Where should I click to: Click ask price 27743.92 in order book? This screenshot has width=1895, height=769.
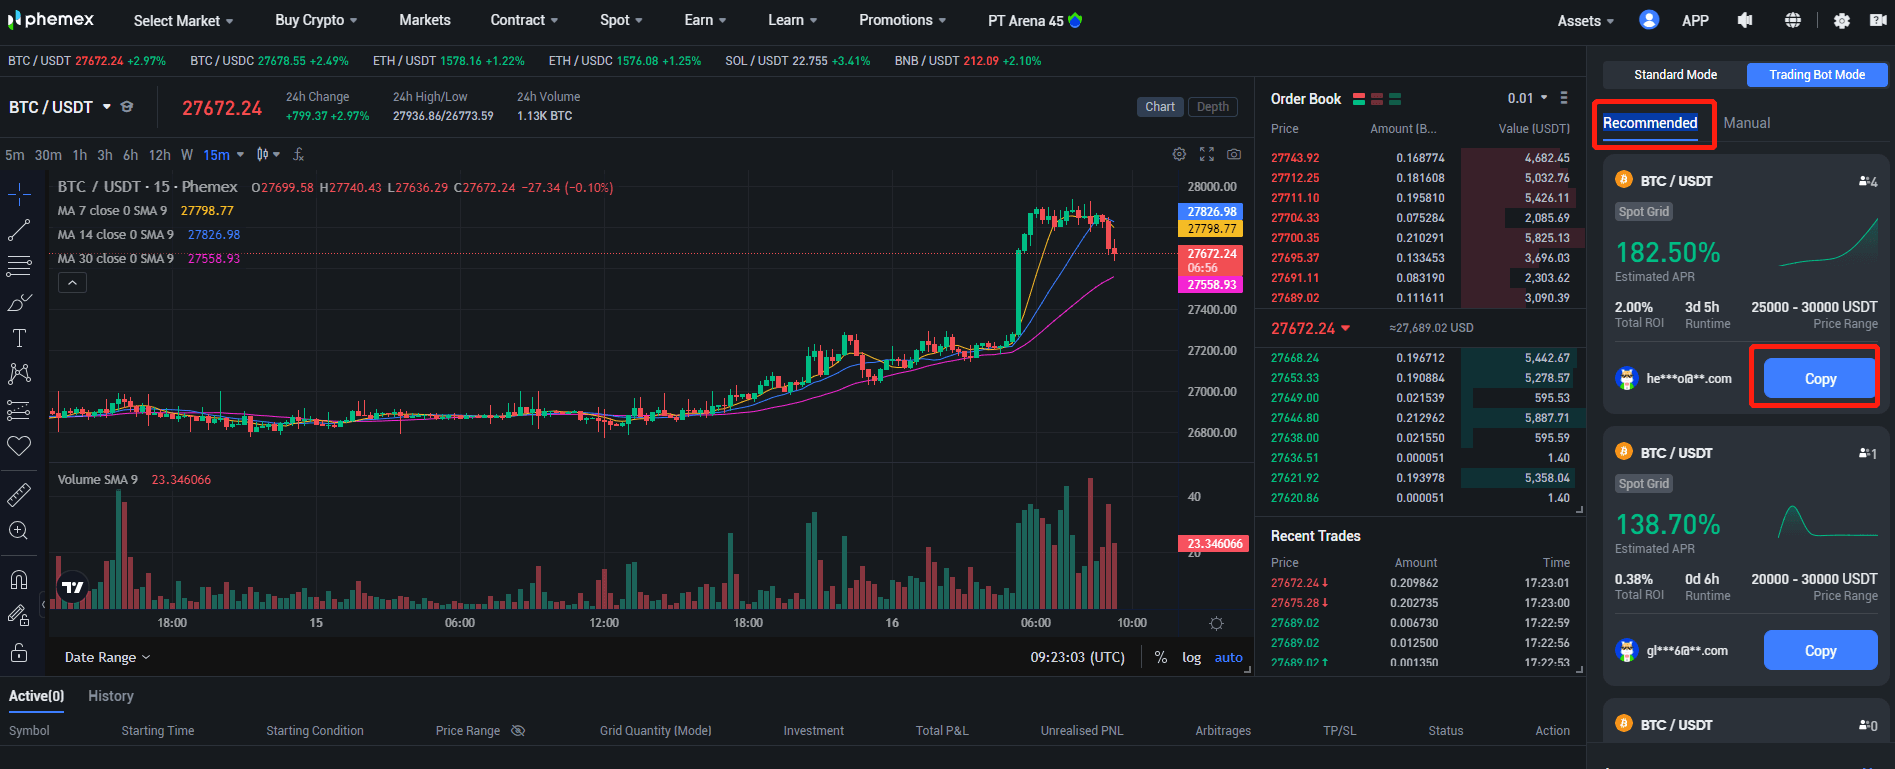tap(1295, 158)
